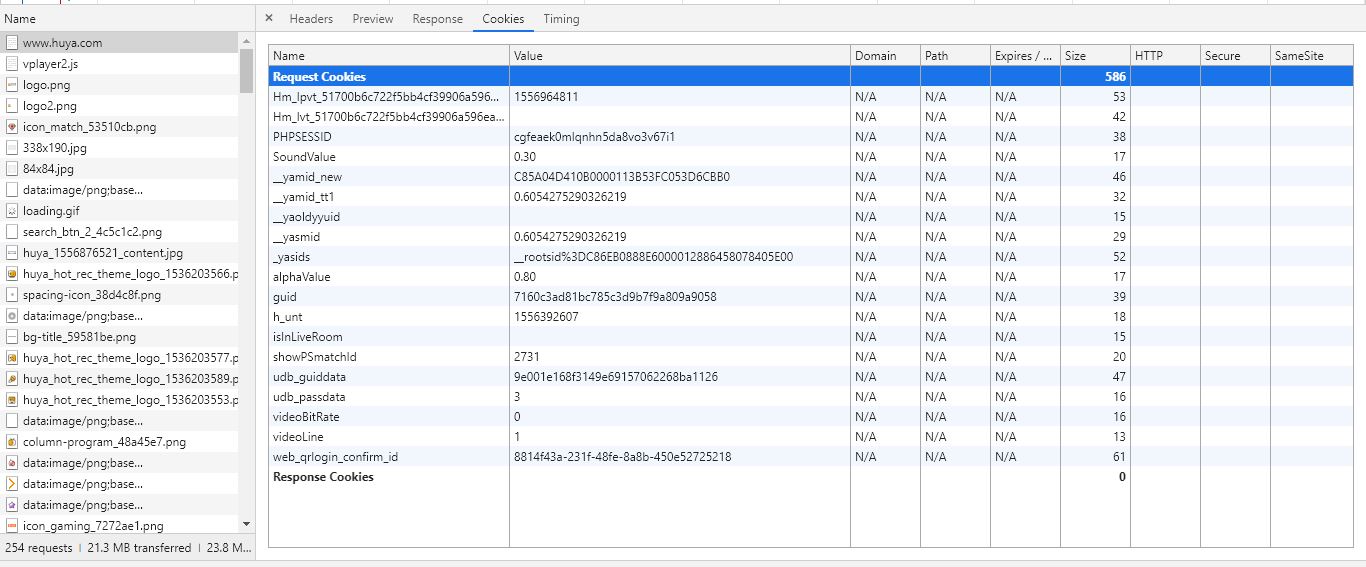Click the request list scrollbar thumb

(247, 71)
